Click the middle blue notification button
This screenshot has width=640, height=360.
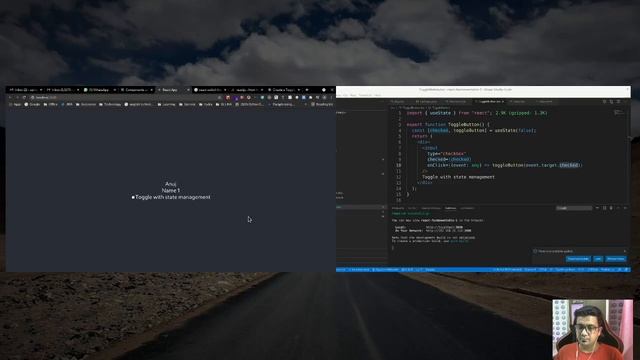pyautogui.click(x=598, y=259)
